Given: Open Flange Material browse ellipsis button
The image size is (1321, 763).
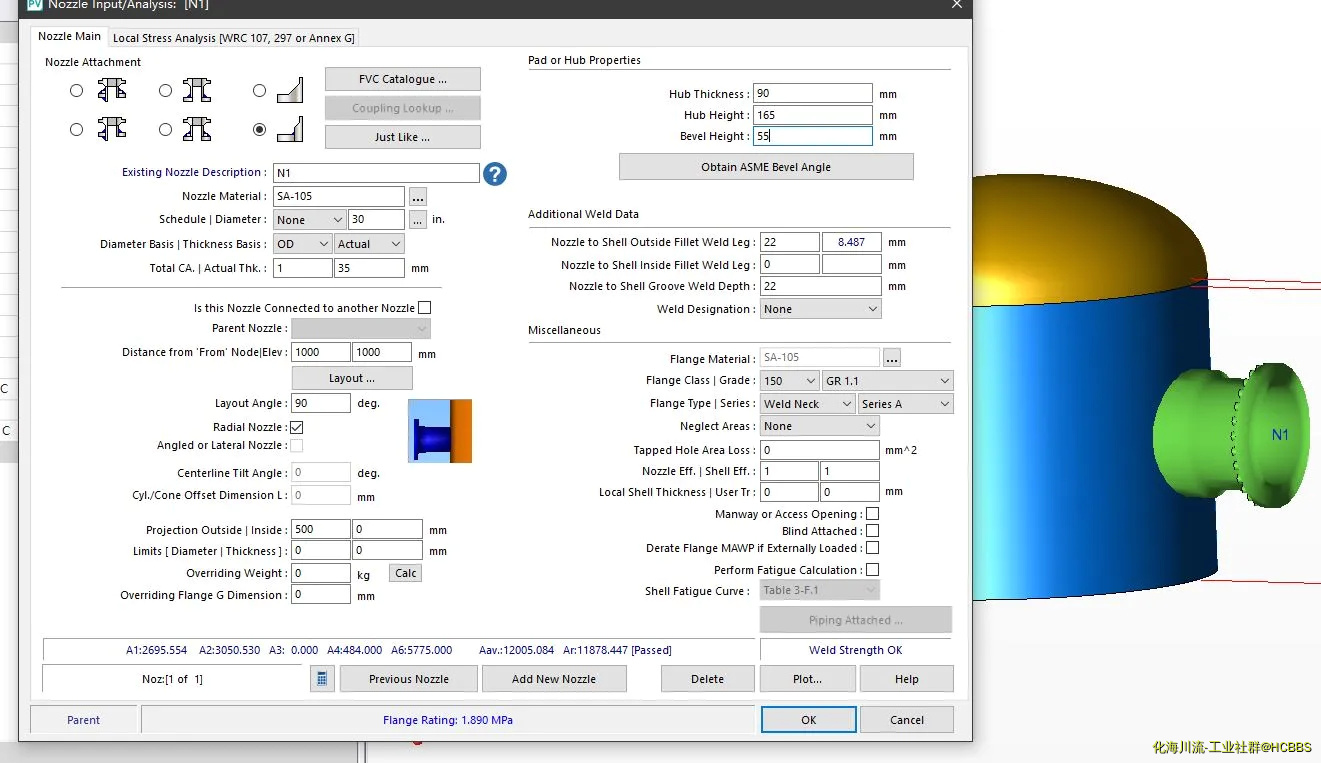Looking at the screenshot, I should tap(893, 358).
